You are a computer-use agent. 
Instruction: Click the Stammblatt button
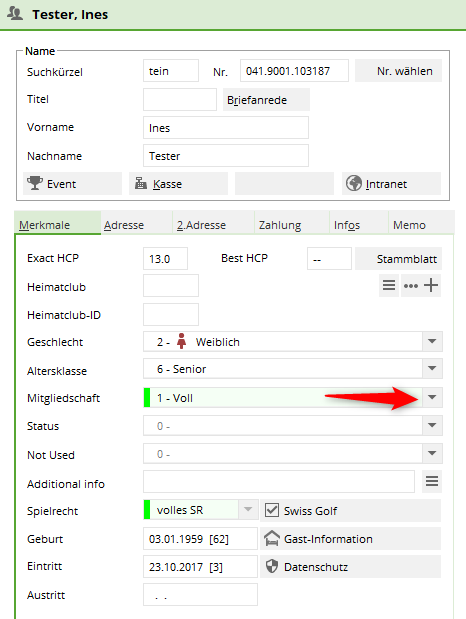[398, 259]
